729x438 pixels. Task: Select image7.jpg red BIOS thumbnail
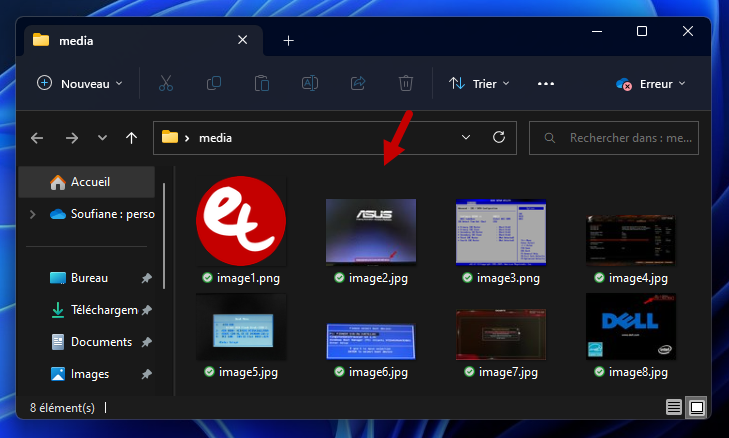pos(501,334)
